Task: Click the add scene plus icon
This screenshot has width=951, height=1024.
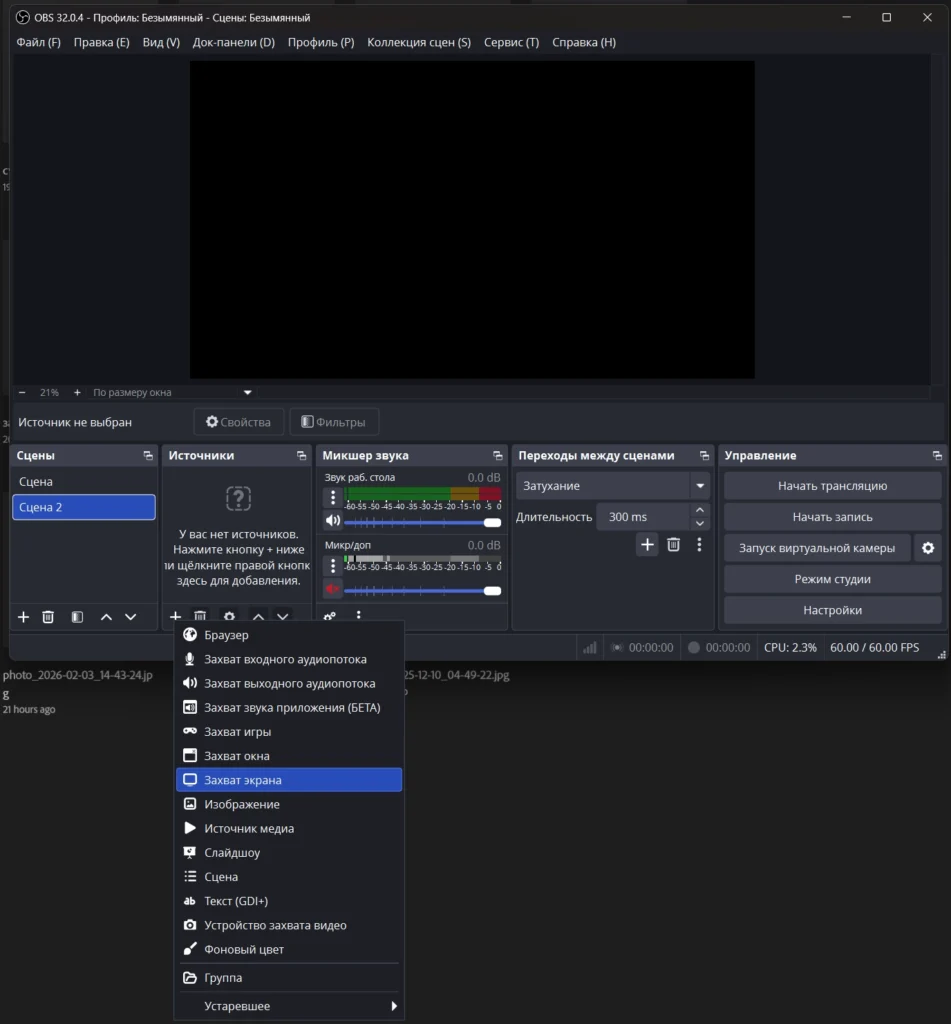Action: (24, 617)
